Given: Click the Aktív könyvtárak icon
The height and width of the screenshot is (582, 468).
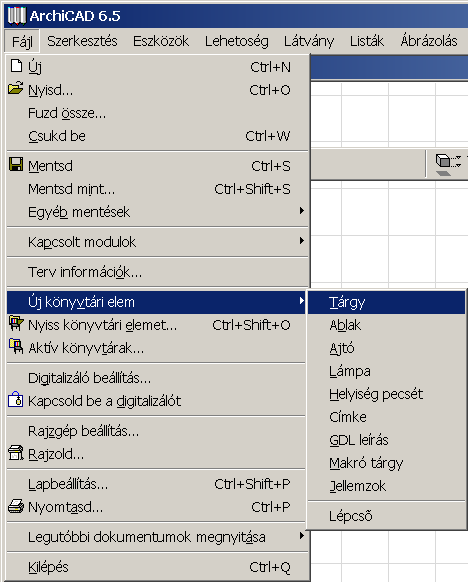Looking at the screenshot, I should coord(16,346).
